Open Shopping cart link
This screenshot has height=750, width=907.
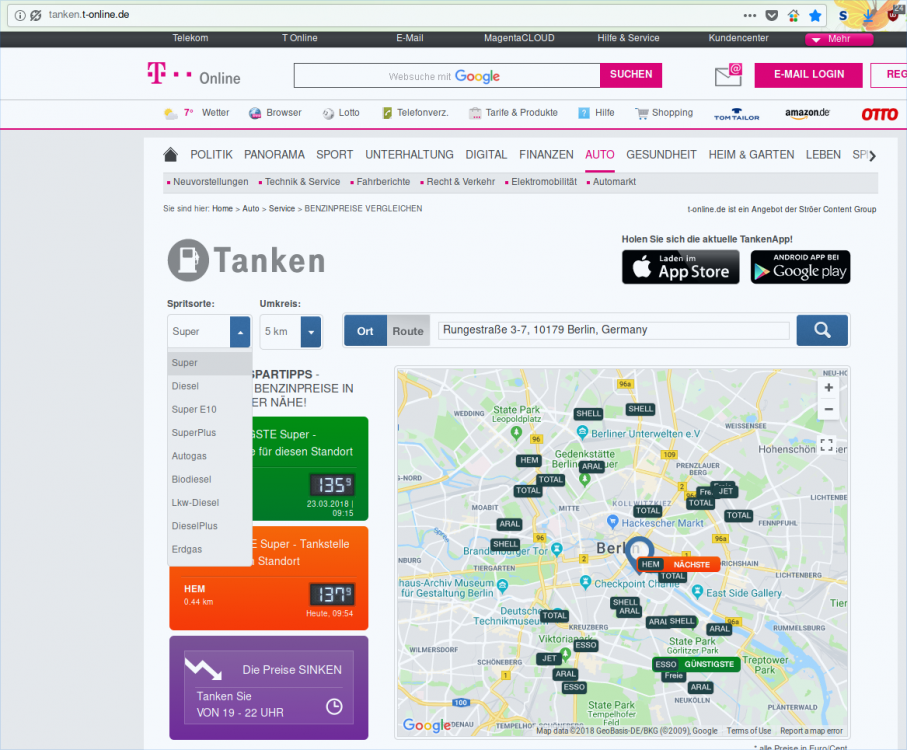pos(663,113)
